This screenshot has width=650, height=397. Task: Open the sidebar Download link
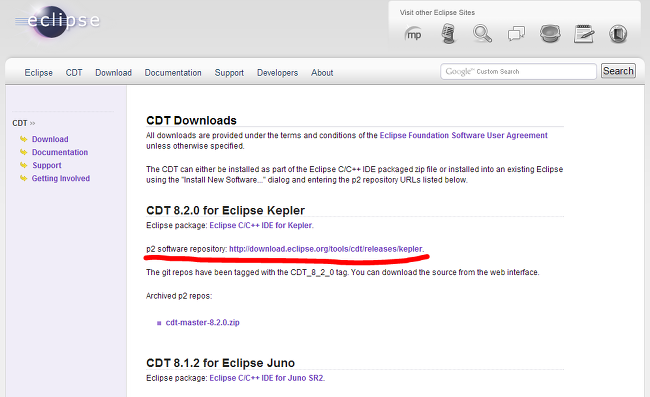point(50,139)
